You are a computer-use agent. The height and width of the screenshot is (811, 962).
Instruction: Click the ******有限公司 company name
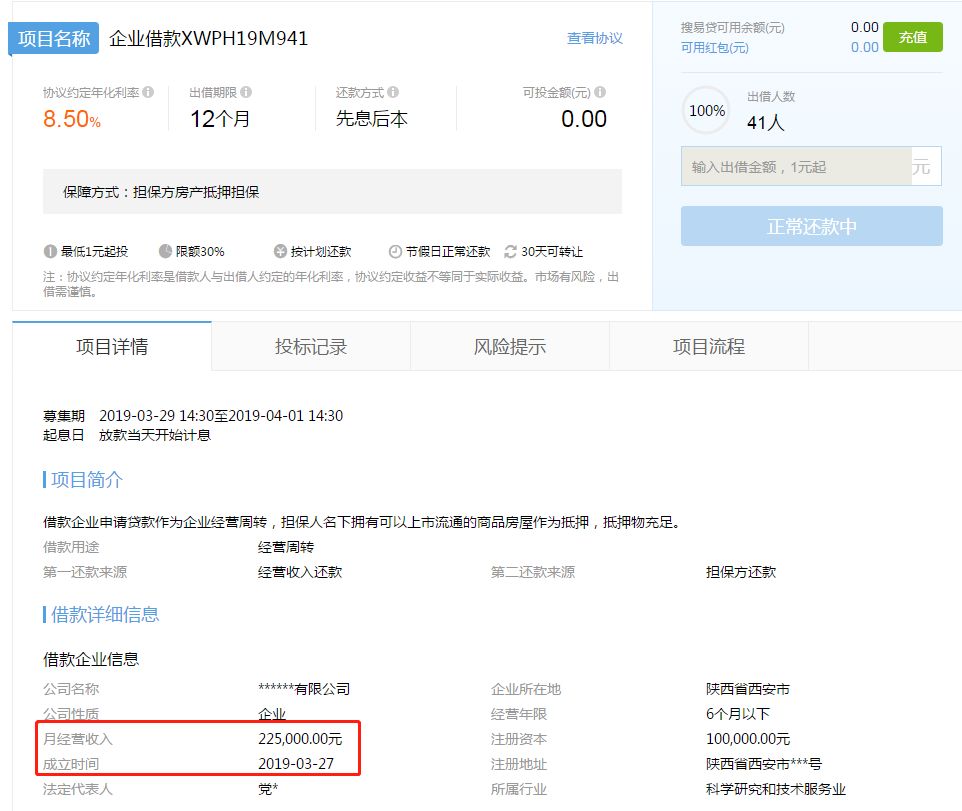coord(304,689)
